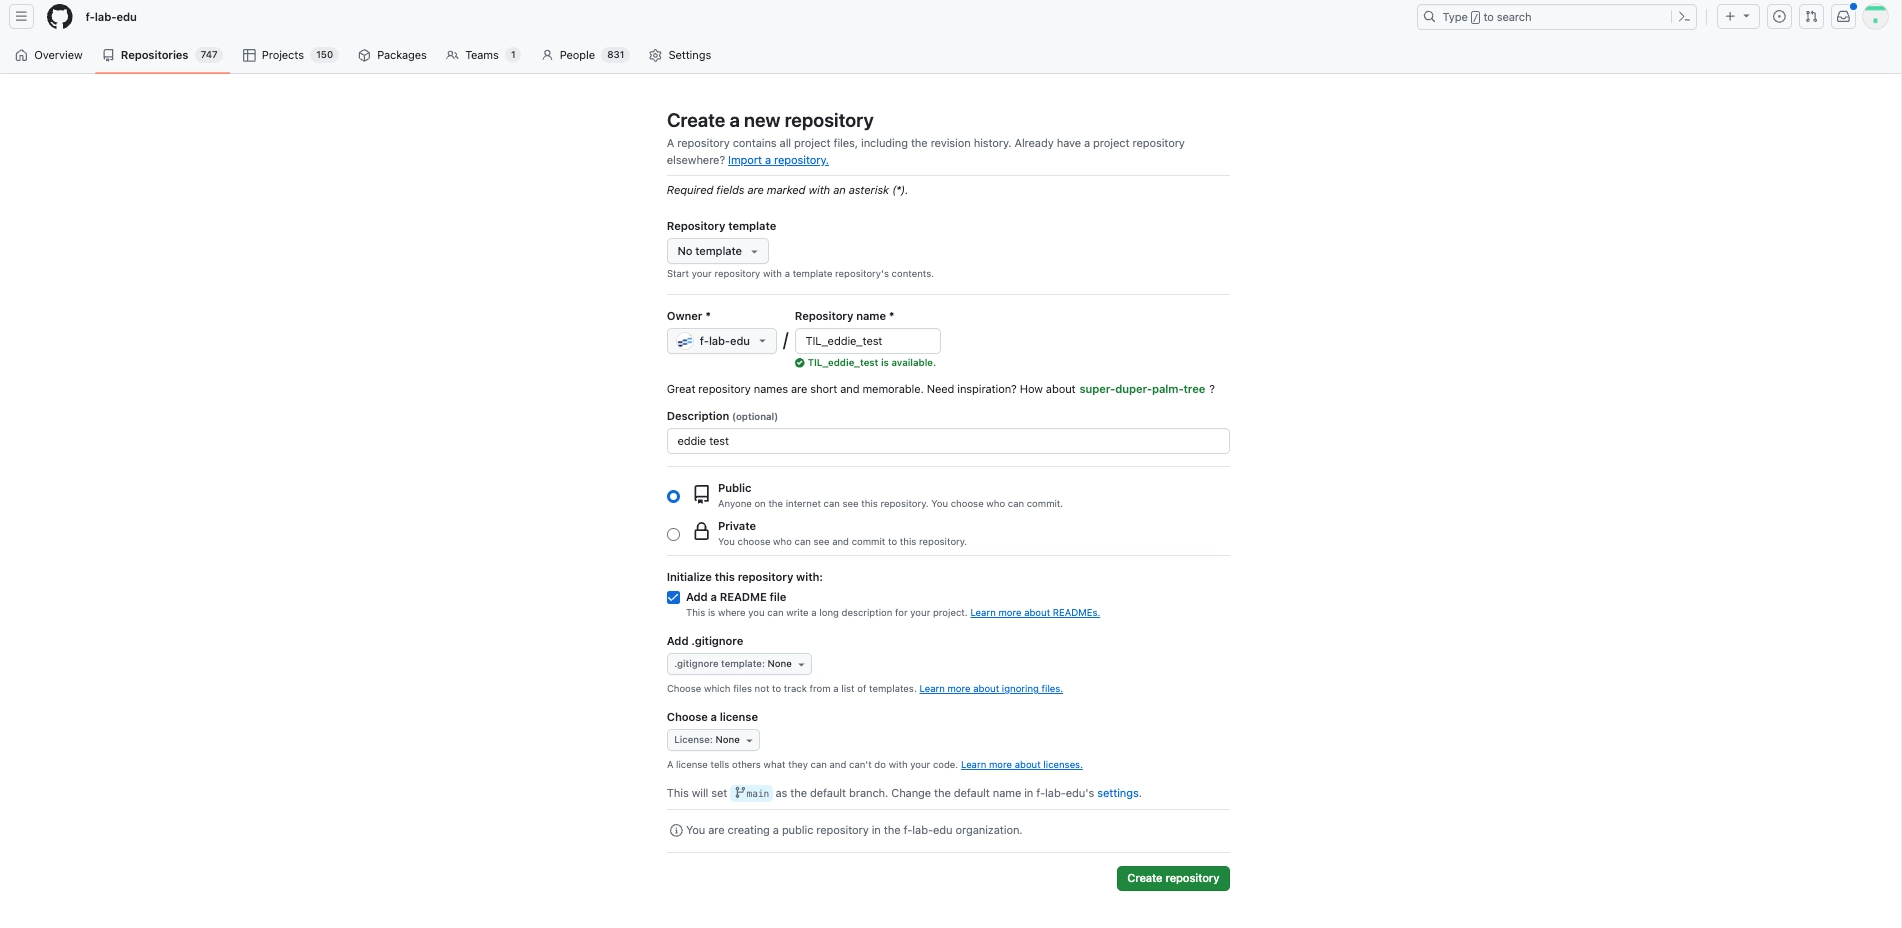Select the Public visibility radio button
Image resolution: width=1902 pixels, height=928 pixels.
pyautogui.click(x=673, y=496)
